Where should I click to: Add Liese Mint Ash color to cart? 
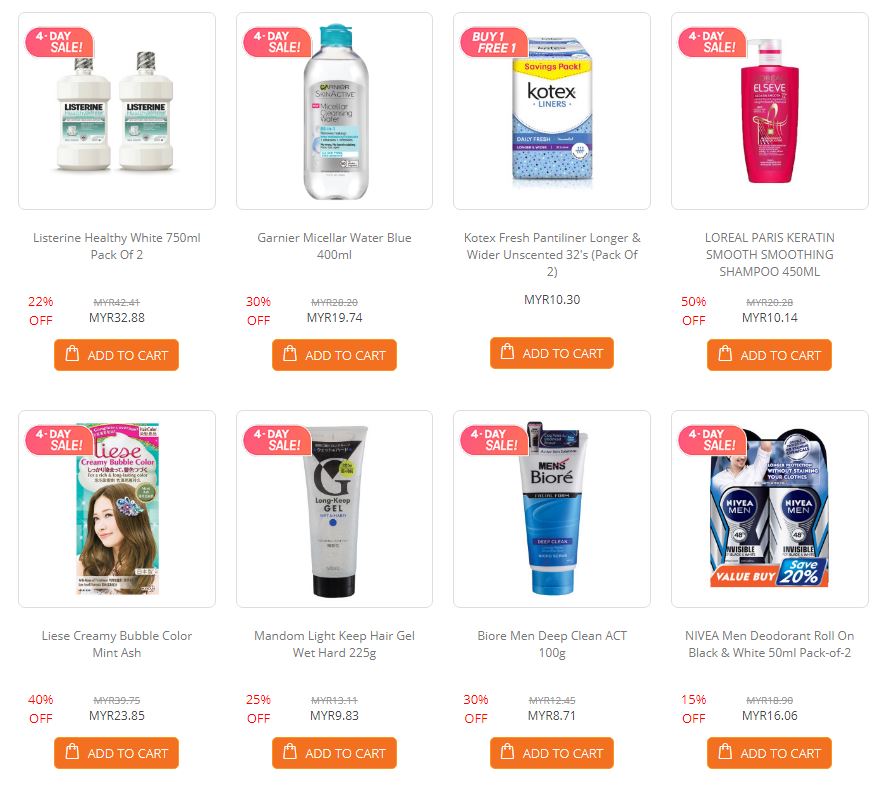(x=117, y=753)
